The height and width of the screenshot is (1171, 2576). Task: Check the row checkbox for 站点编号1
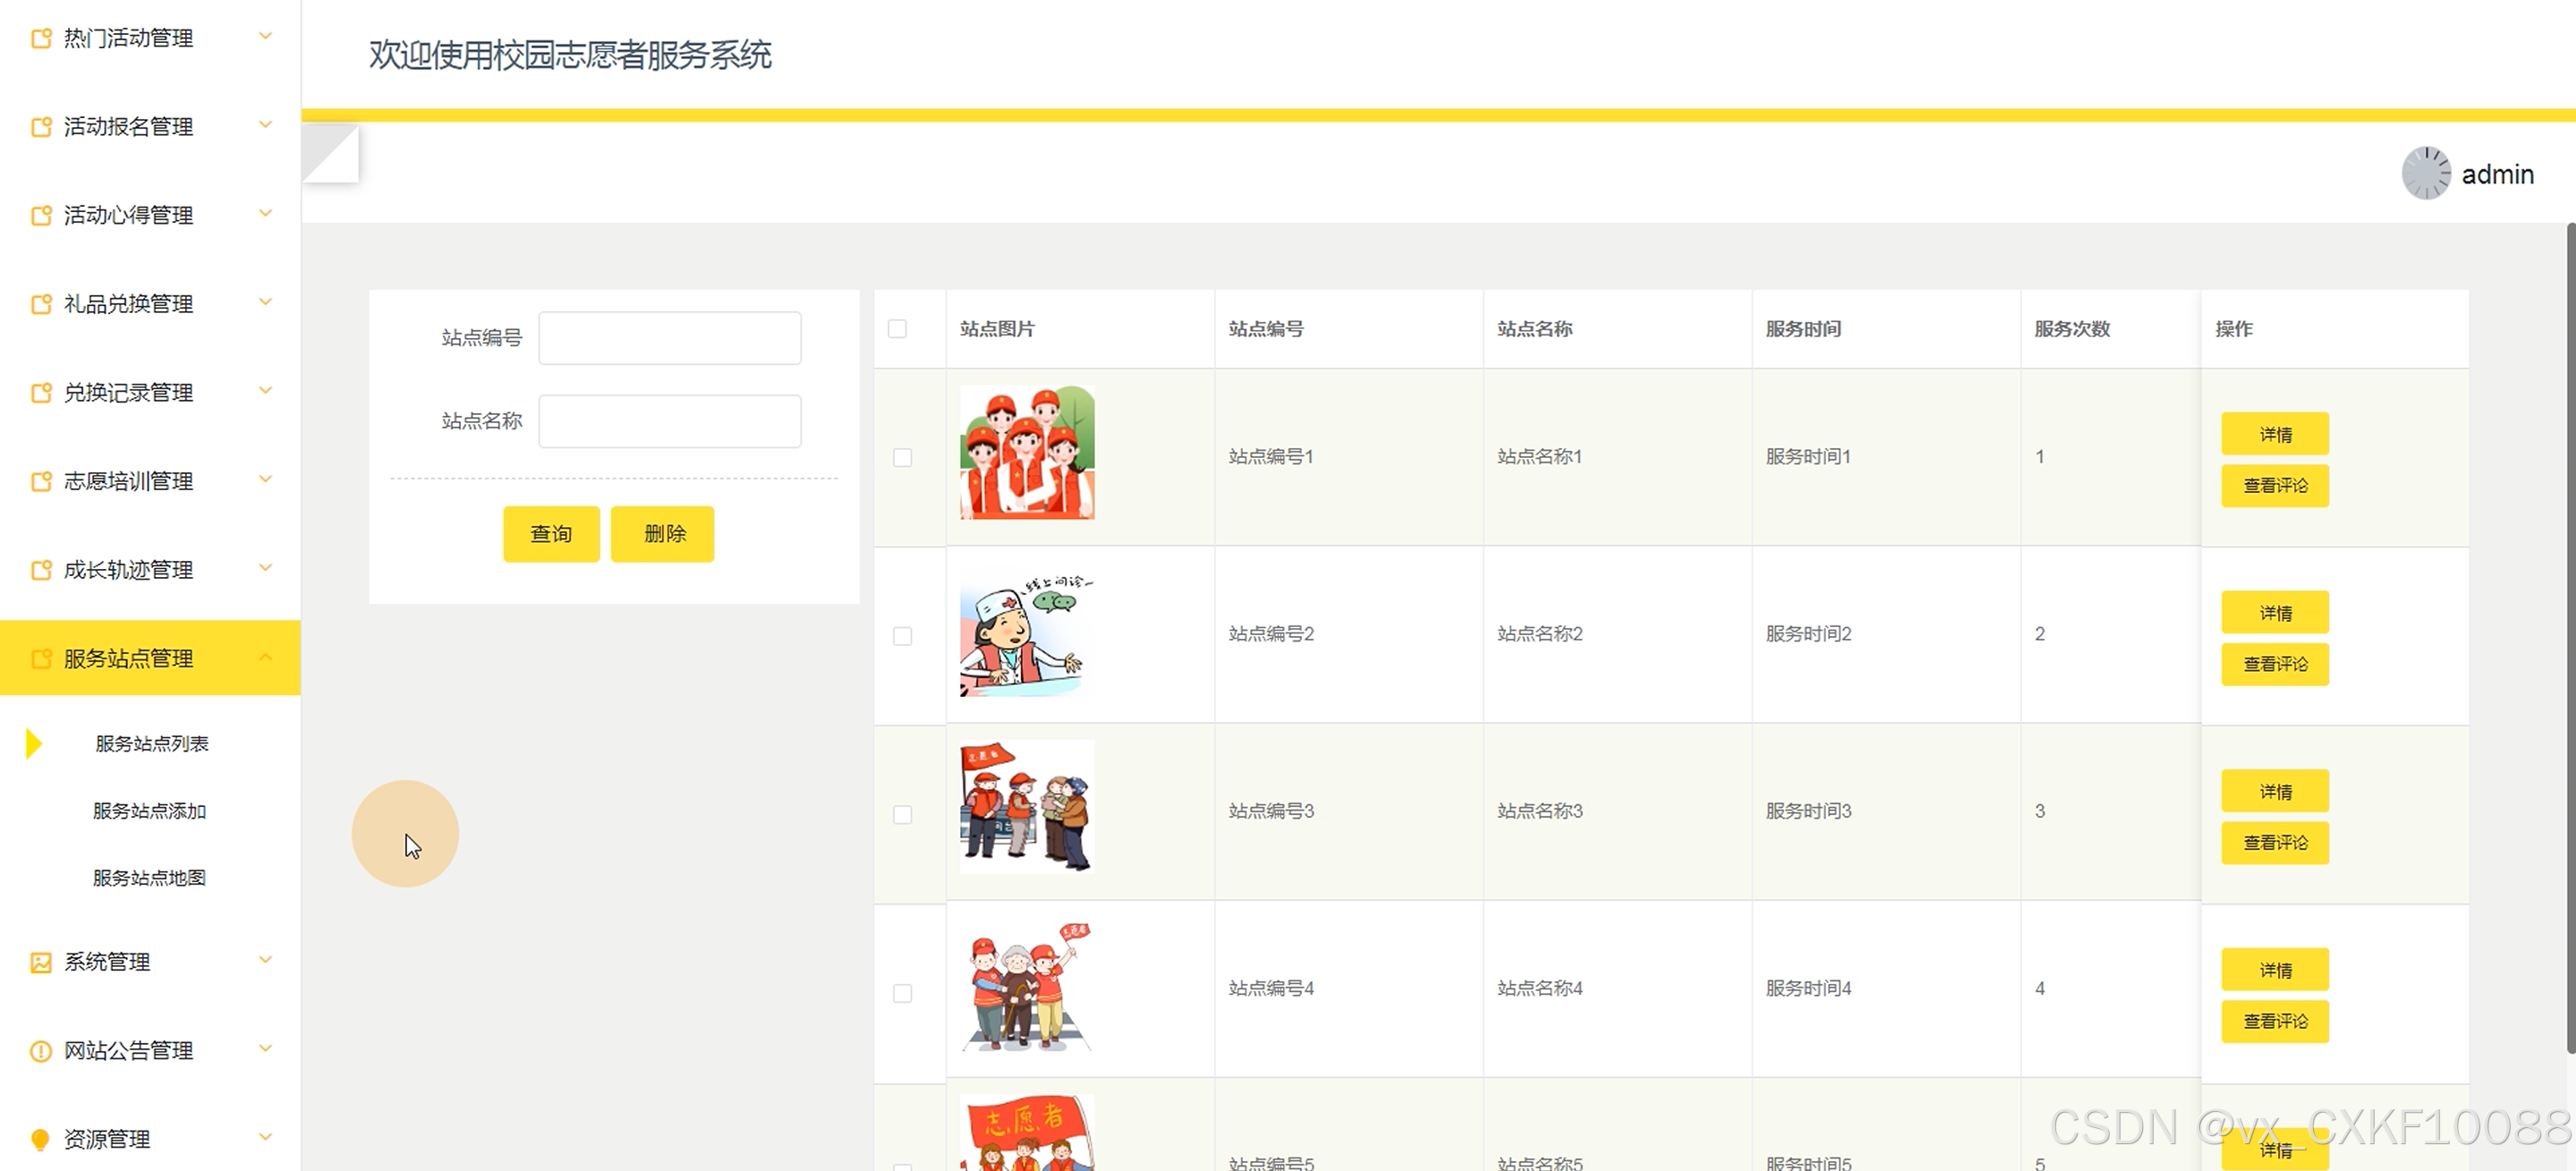(902, 457)
